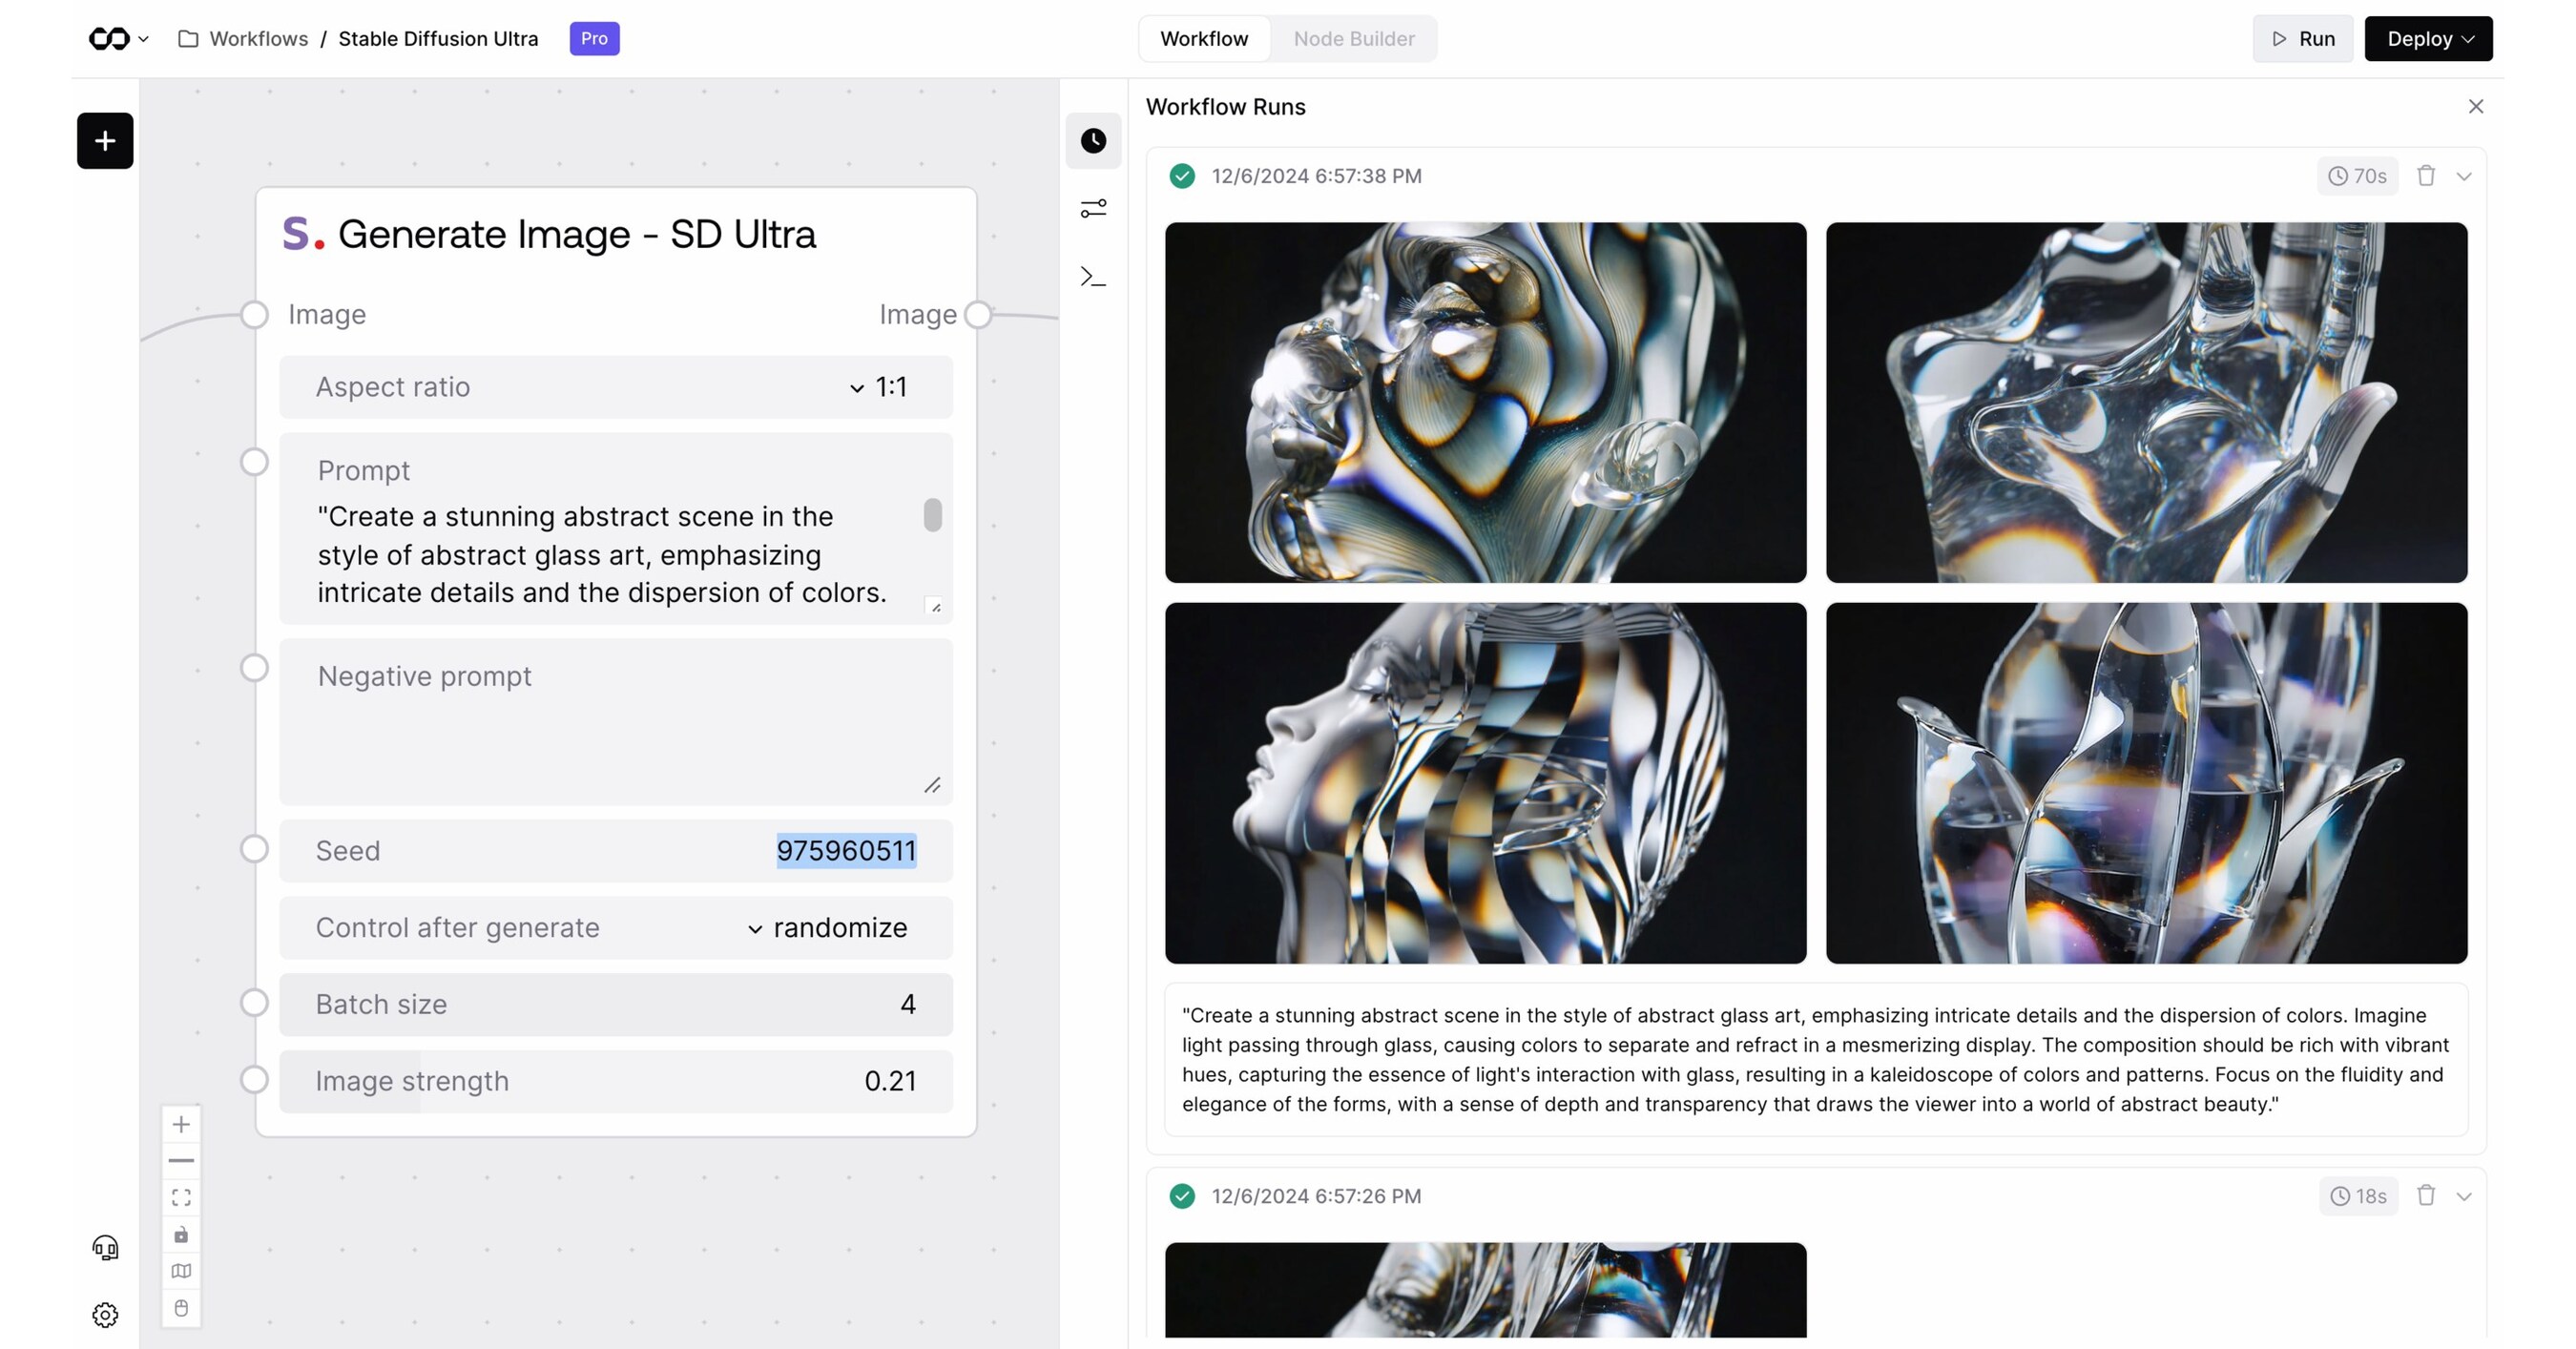
Task: Open the support chat
Action: pos(105,1247)
